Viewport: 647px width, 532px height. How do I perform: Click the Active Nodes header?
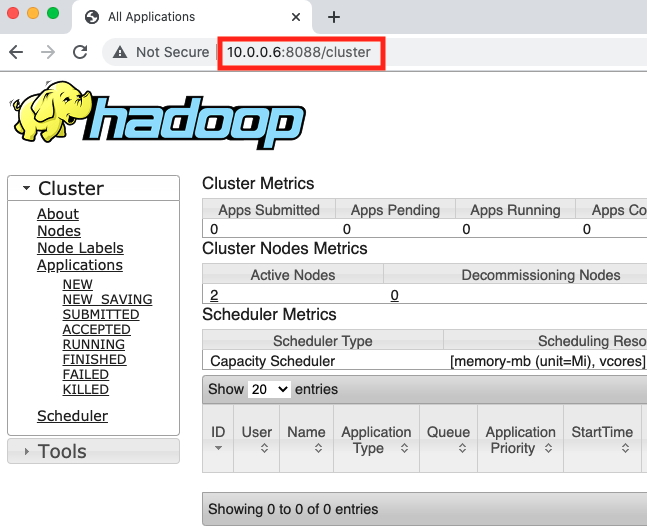click(x=293, y=275)
